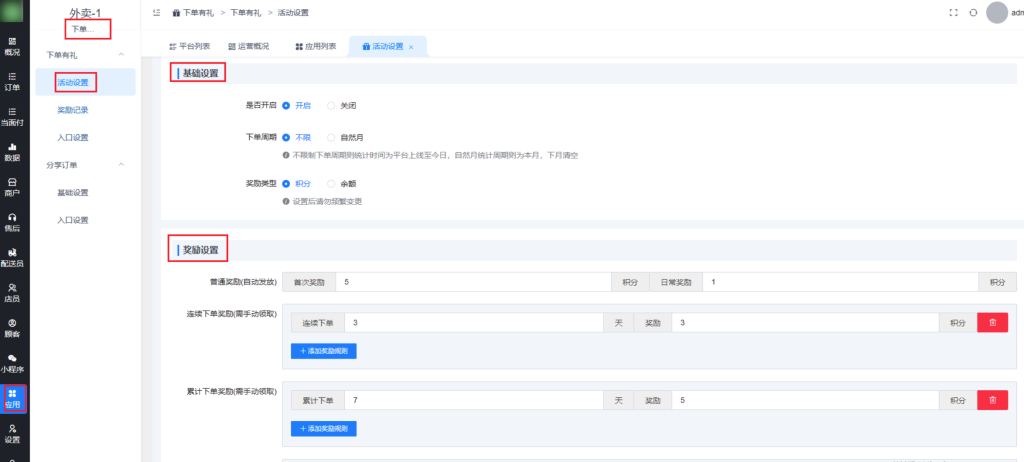
Task: Click the fullscreen icon in top bar
Action: [953, 12]
